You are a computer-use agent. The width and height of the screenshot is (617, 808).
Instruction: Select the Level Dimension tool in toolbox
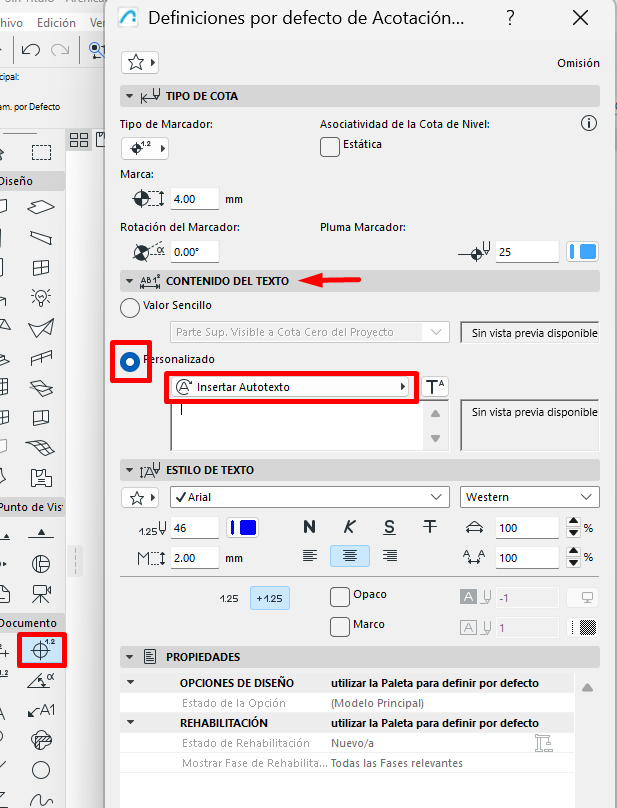41,650
